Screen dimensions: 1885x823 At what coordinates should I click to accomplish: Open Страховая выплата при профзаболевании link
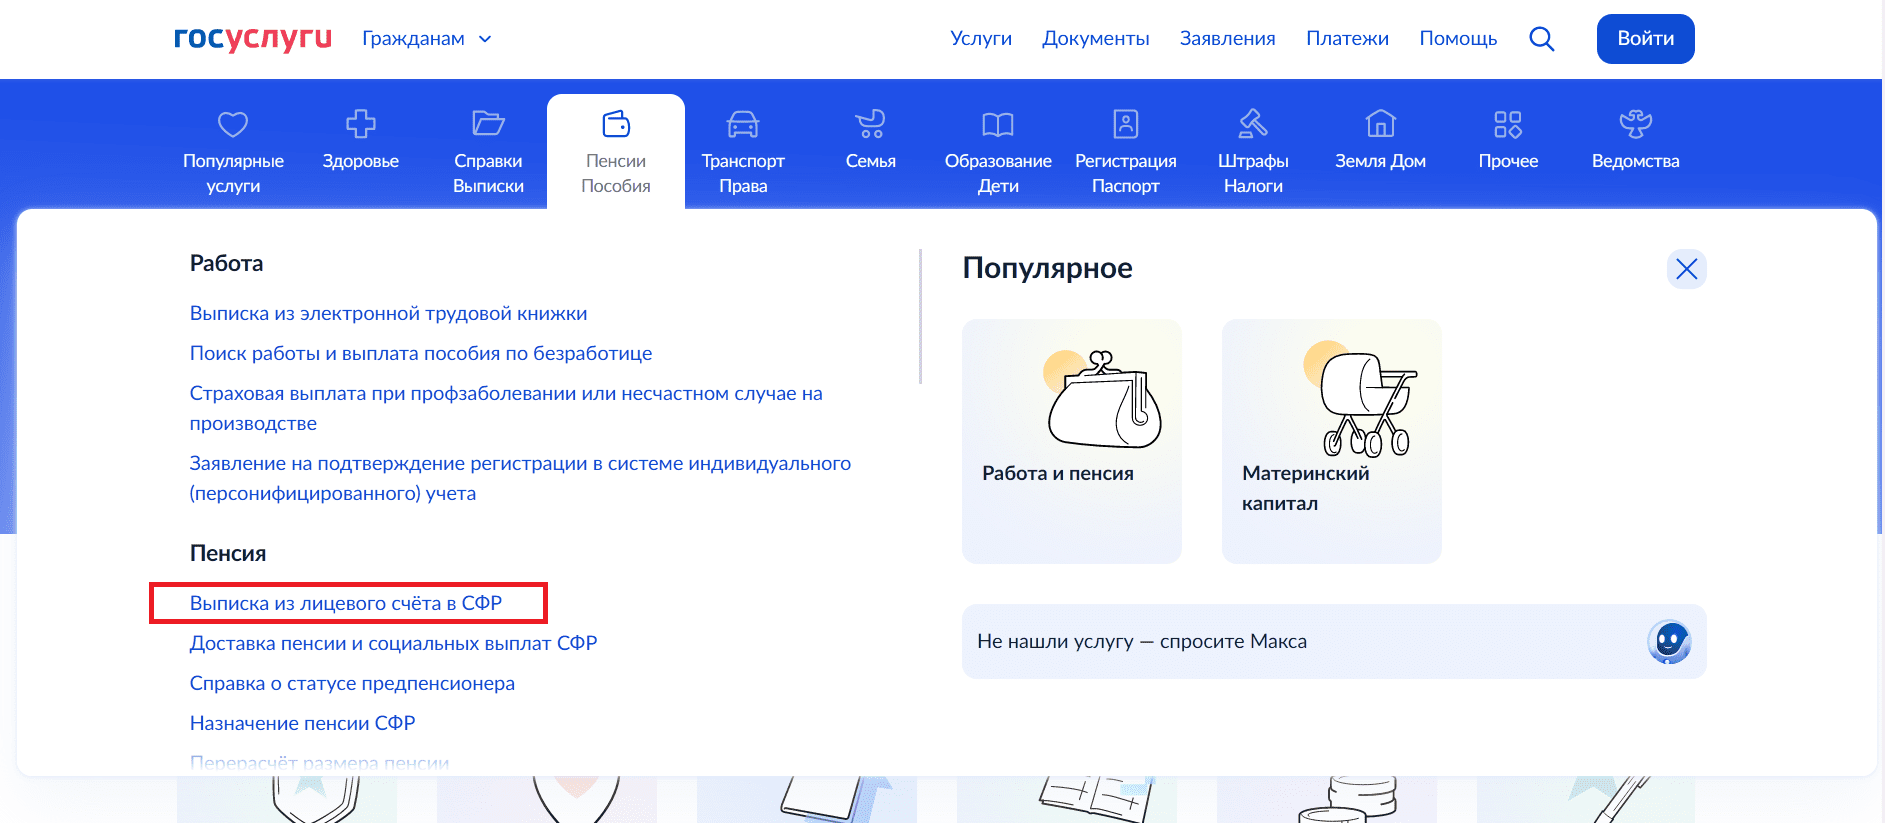506,408
